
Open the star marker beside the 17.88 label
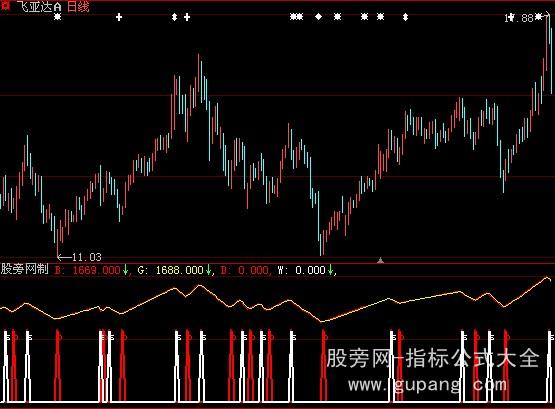538,16
